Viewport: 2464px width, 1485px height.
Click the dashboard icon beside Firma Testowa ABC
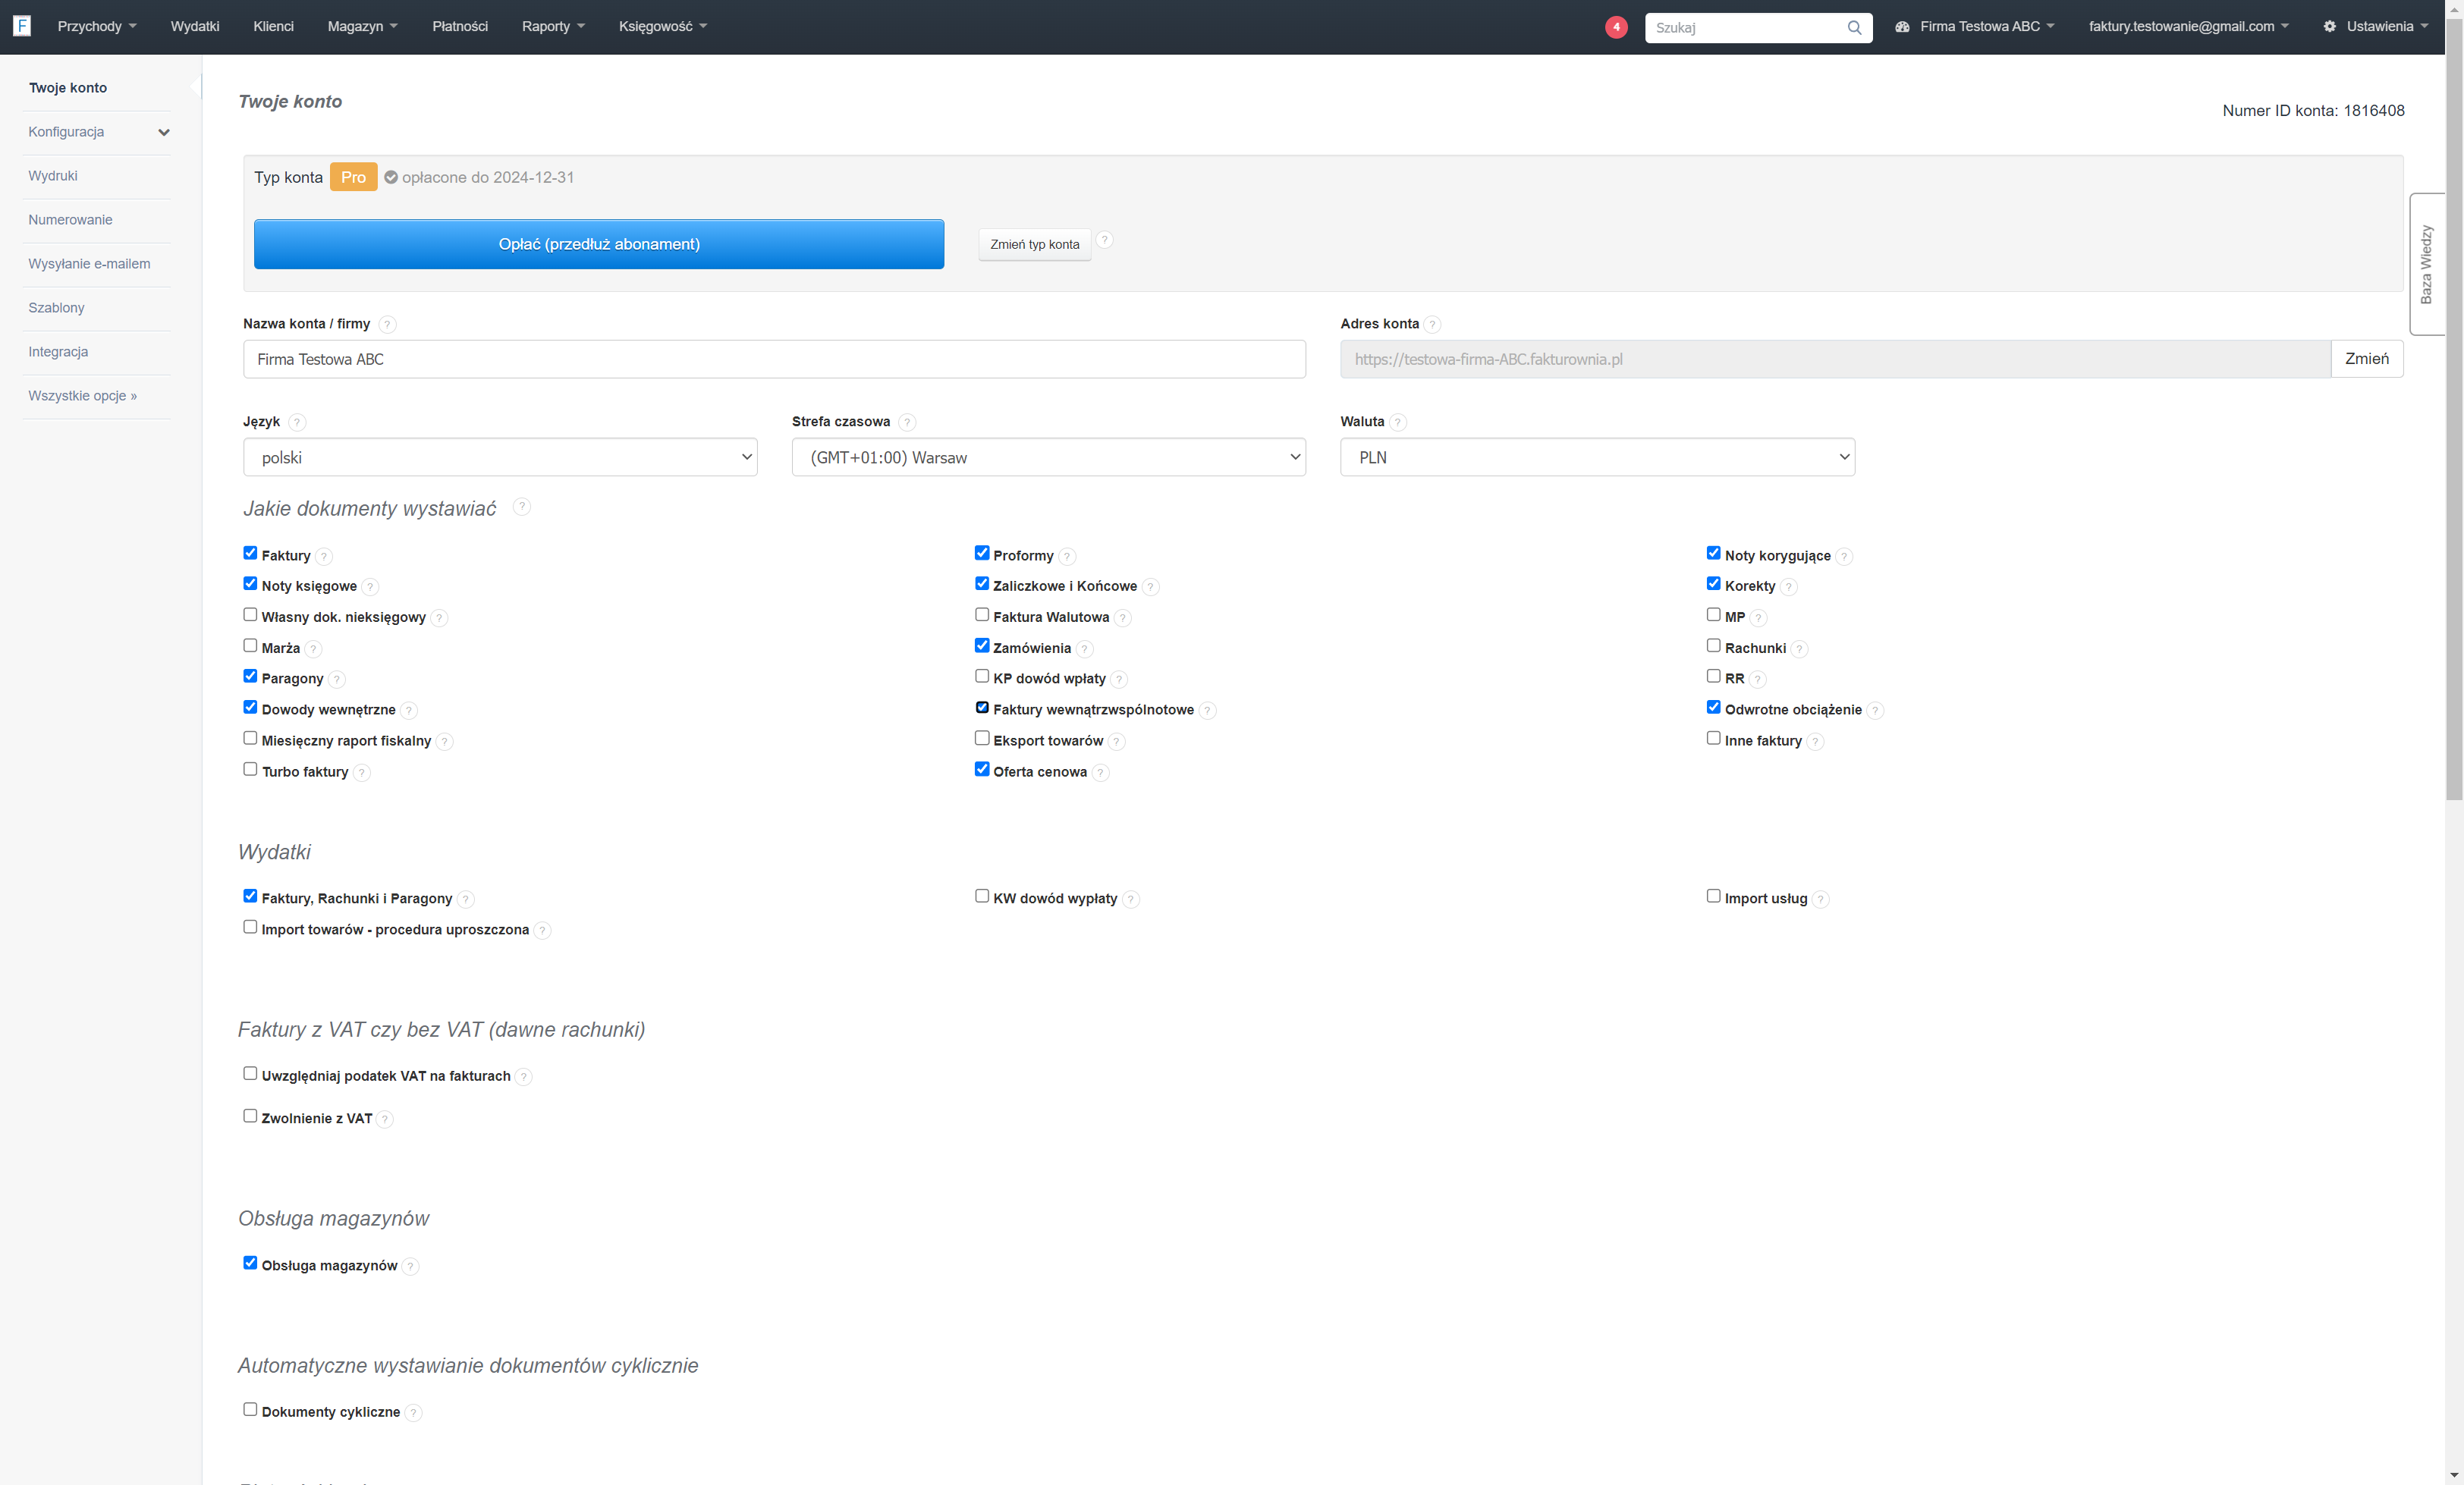click(x=1902, y=27)
